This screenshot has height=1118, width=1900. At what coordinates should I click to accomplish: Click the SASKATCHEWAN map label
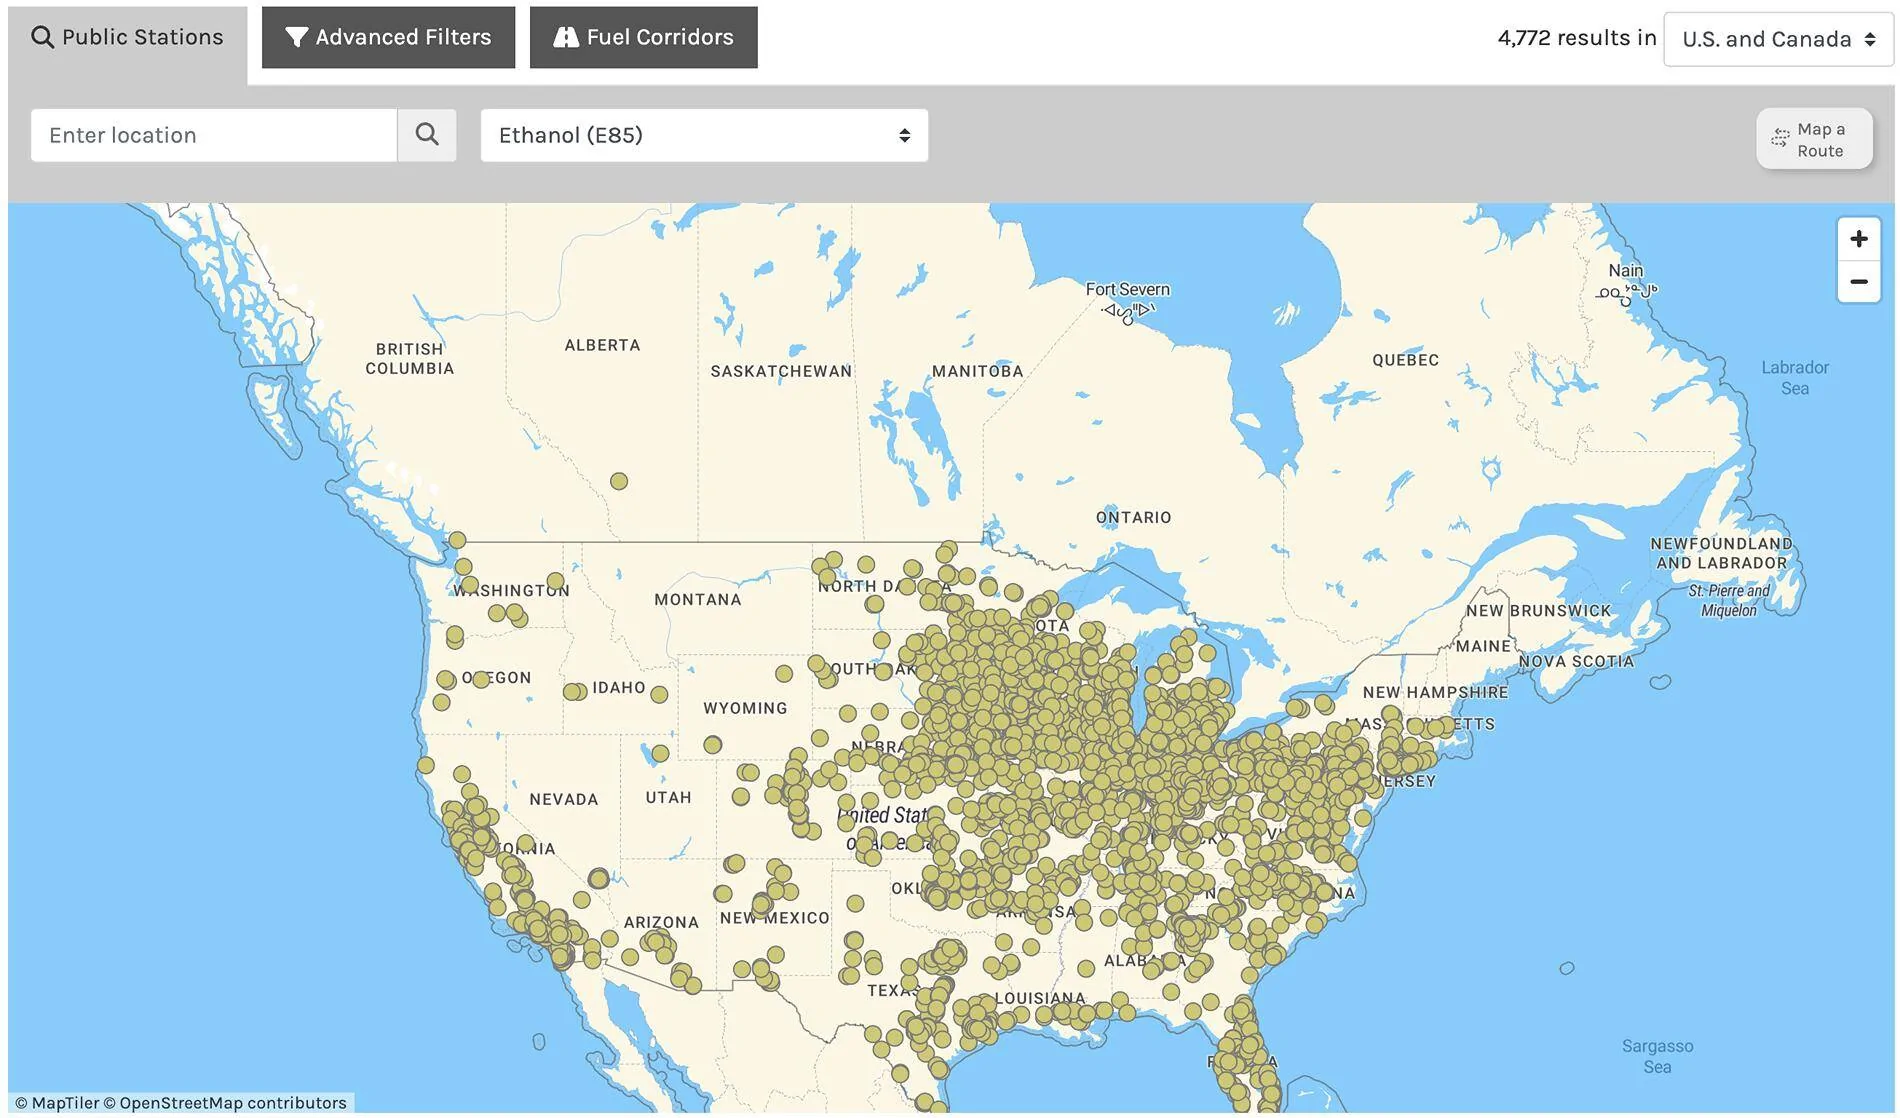click(x=781, y=371)
